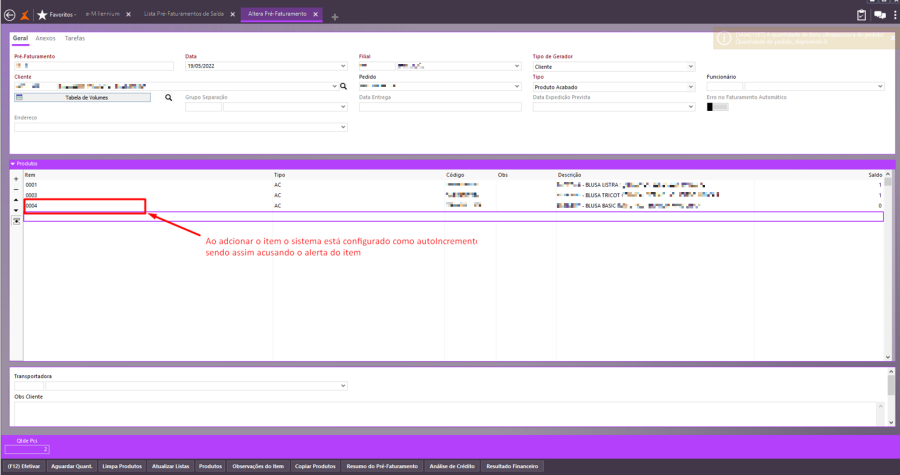900x475 pixels.
Task: Open the chat messages icon
Action: click(x=880, y=15)
